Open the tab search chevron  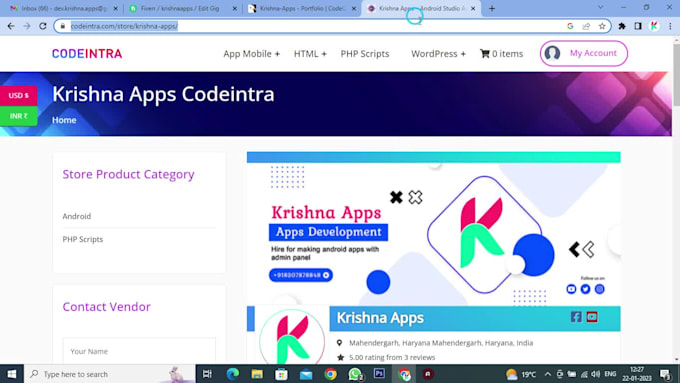601,7
